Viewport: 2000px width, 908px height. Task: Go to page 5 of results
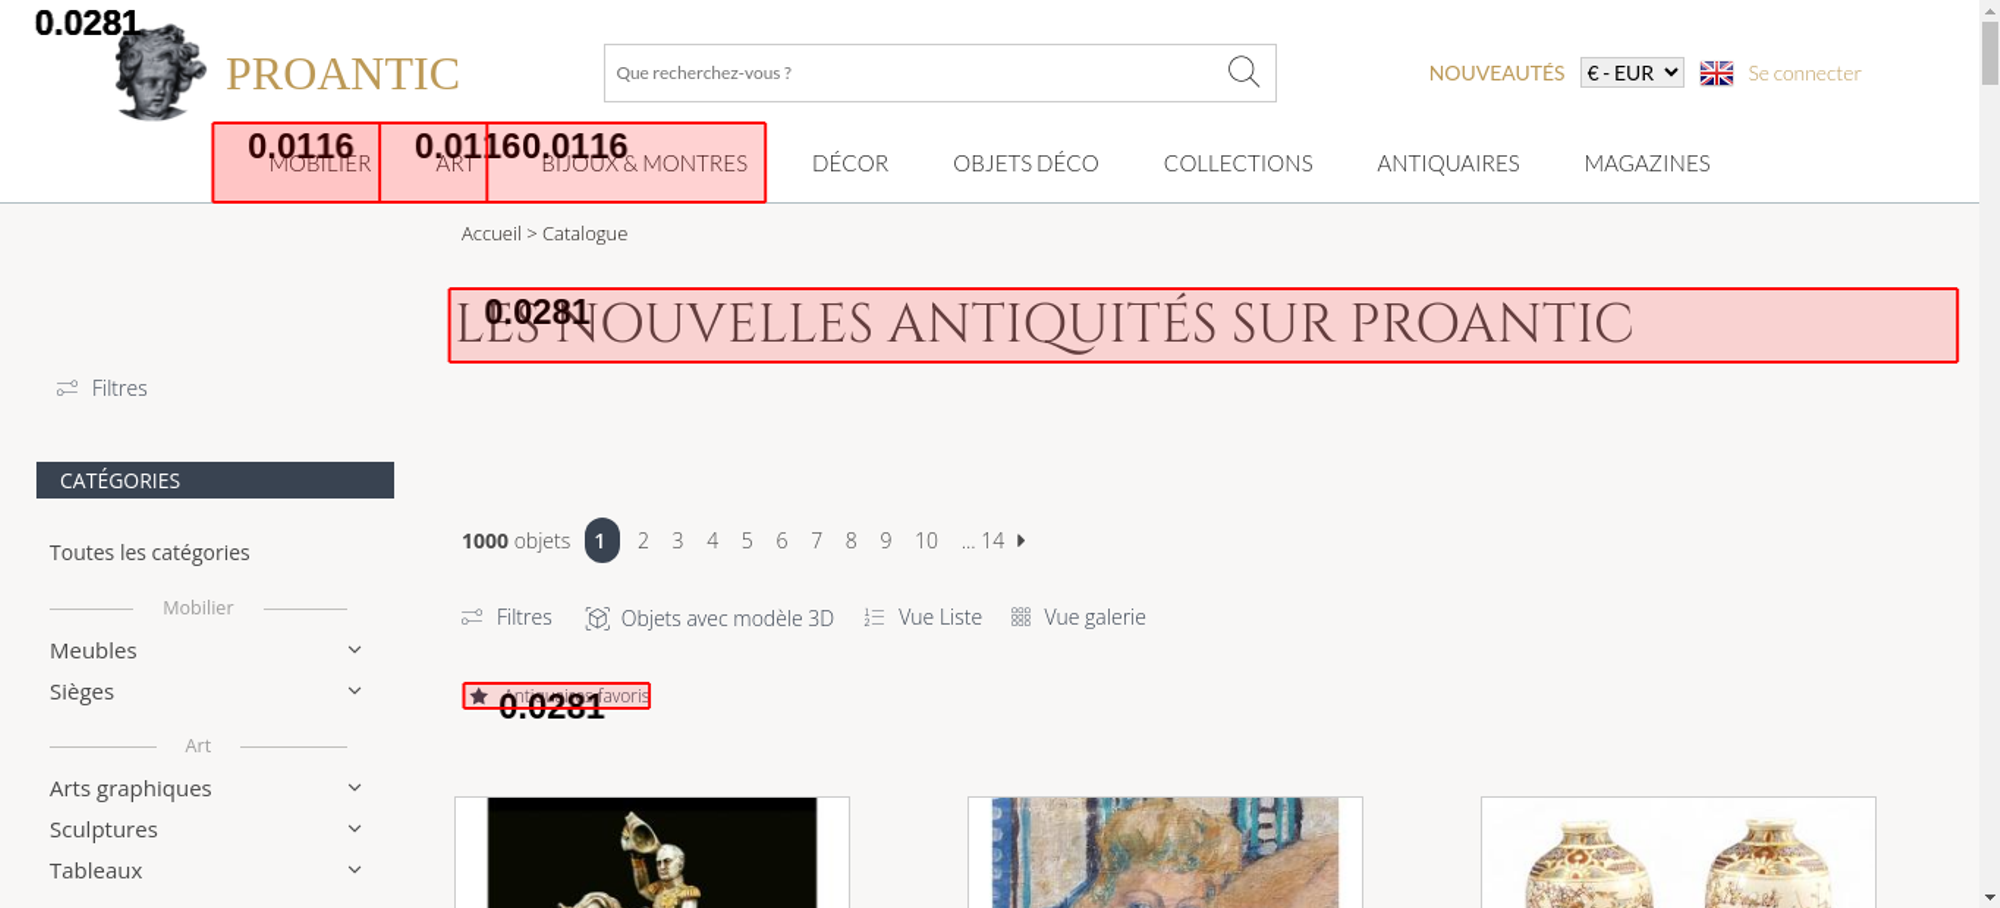747,541
